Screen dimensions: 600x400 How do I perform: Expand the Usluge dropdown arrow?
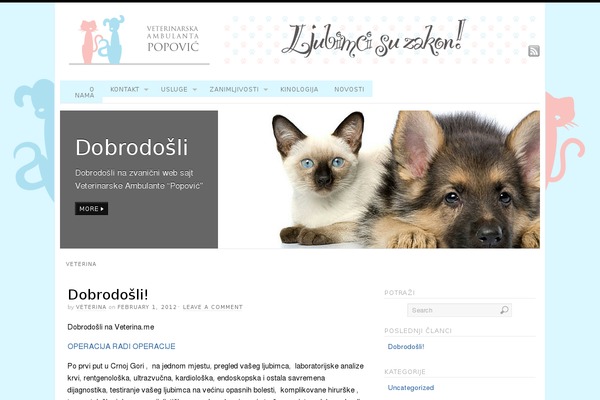pos(195,90)
